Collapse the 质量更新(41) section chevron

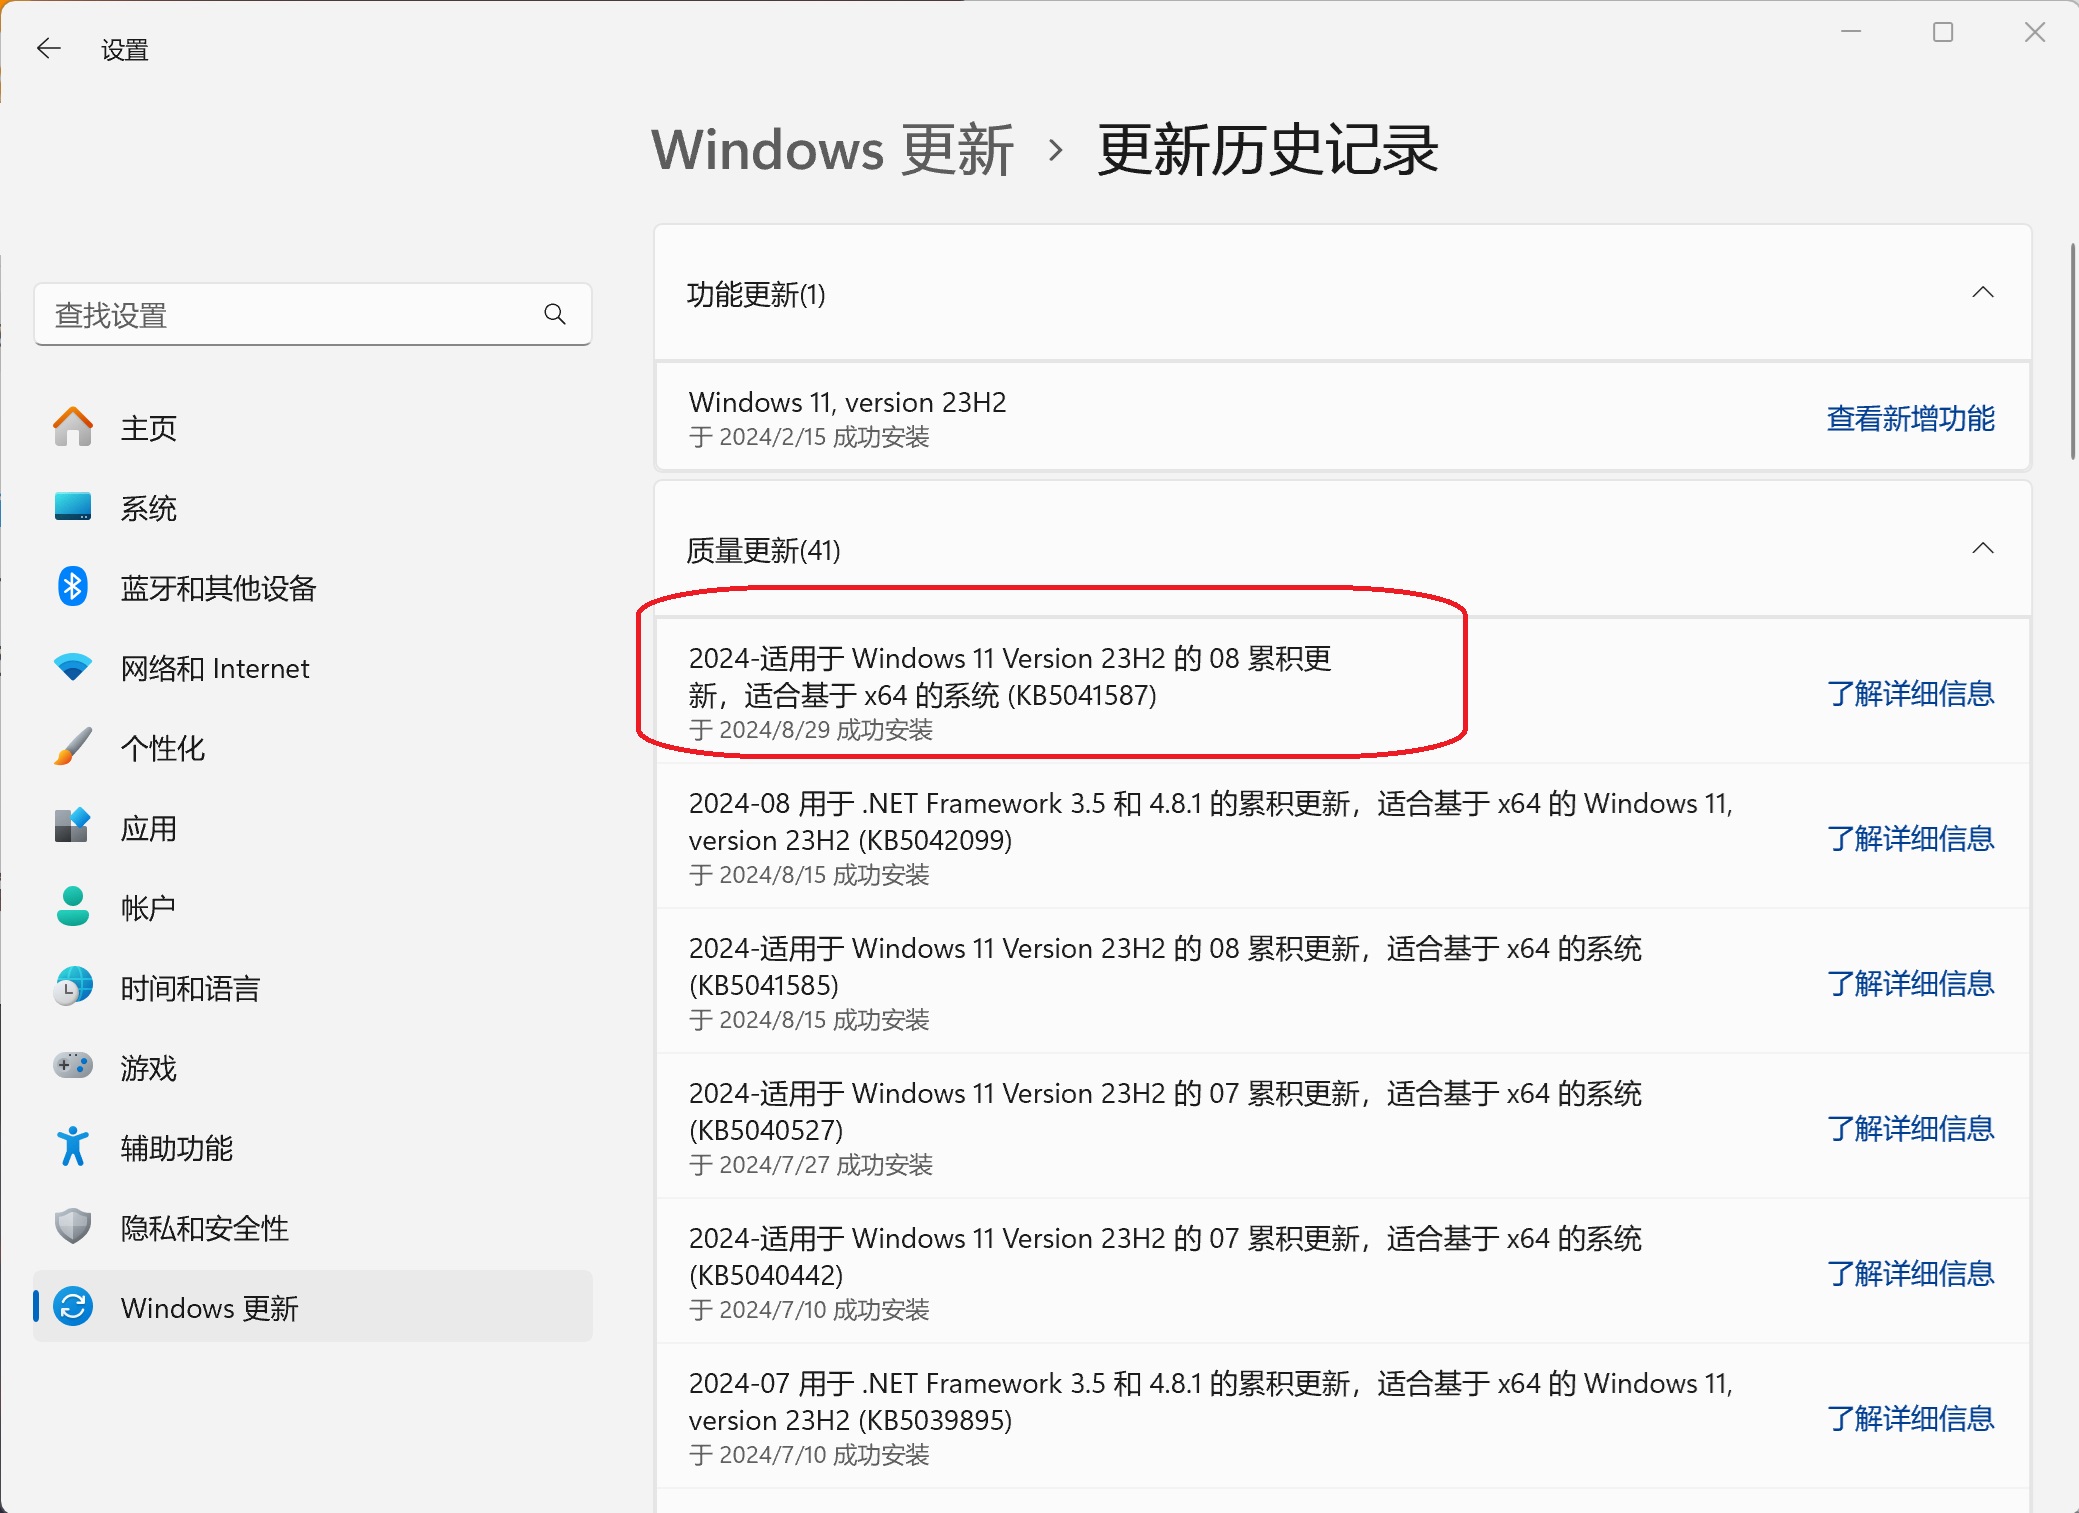[1982, 549]
